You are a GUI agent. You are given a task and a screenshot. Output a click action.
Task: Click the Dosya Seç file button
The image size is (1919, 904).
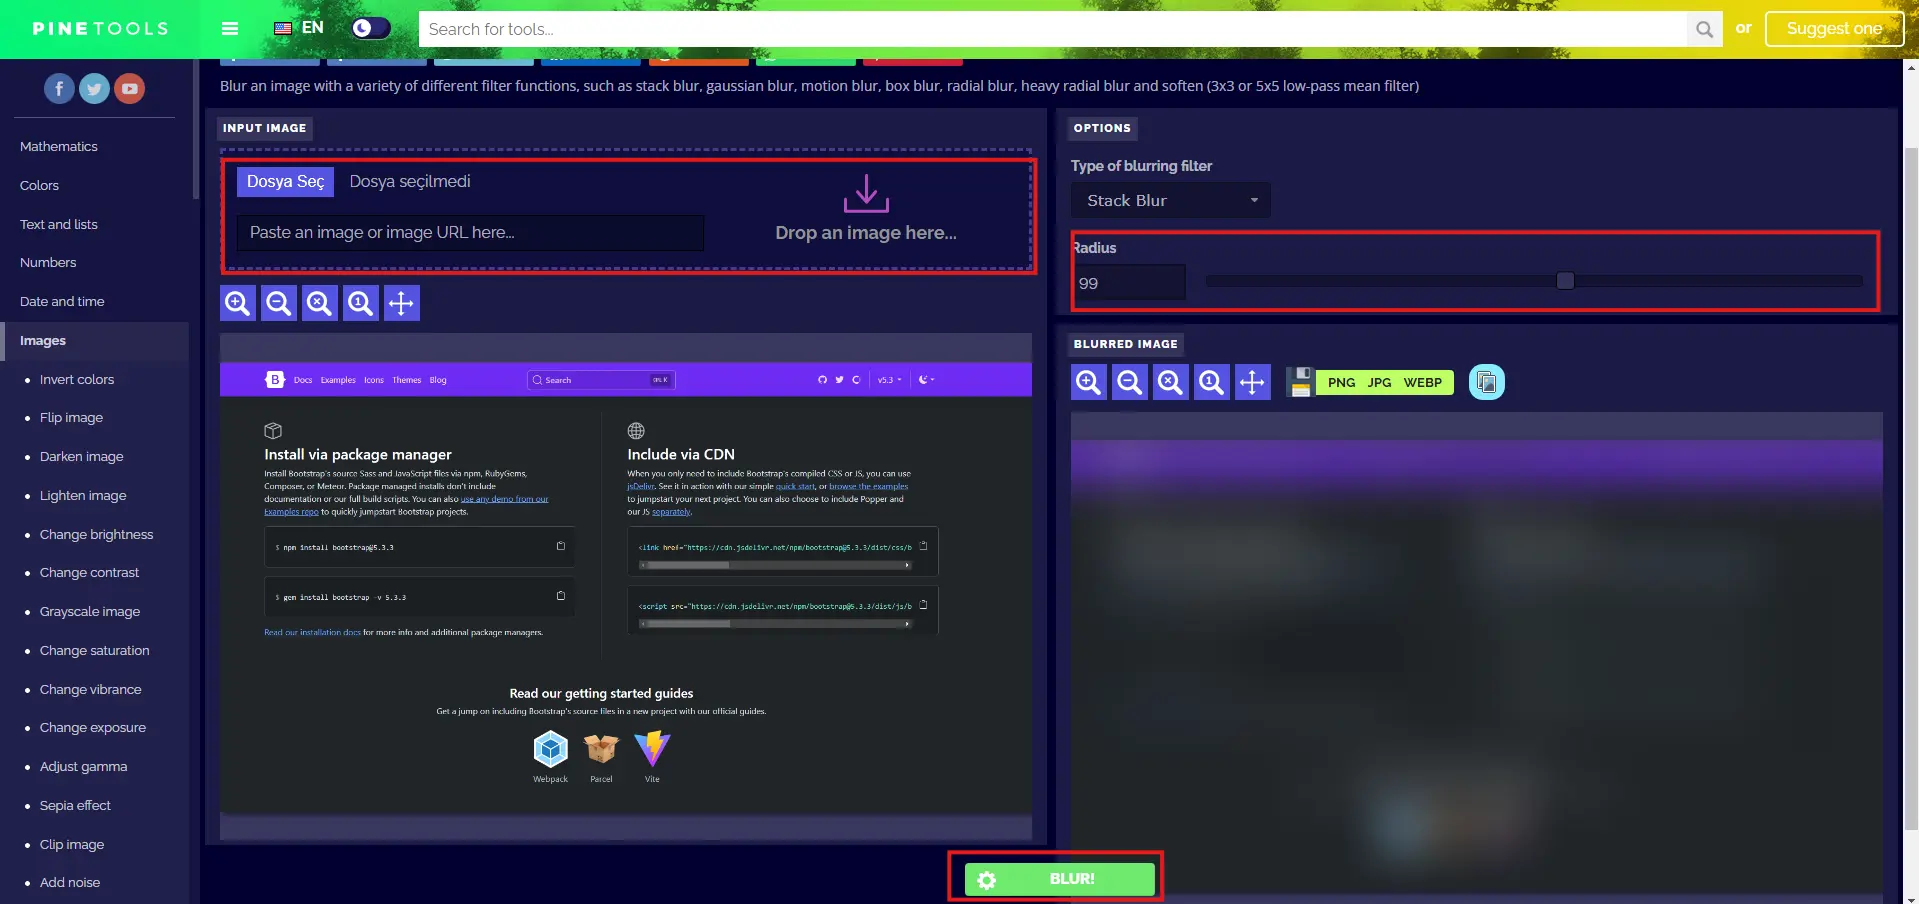point(285,181)
